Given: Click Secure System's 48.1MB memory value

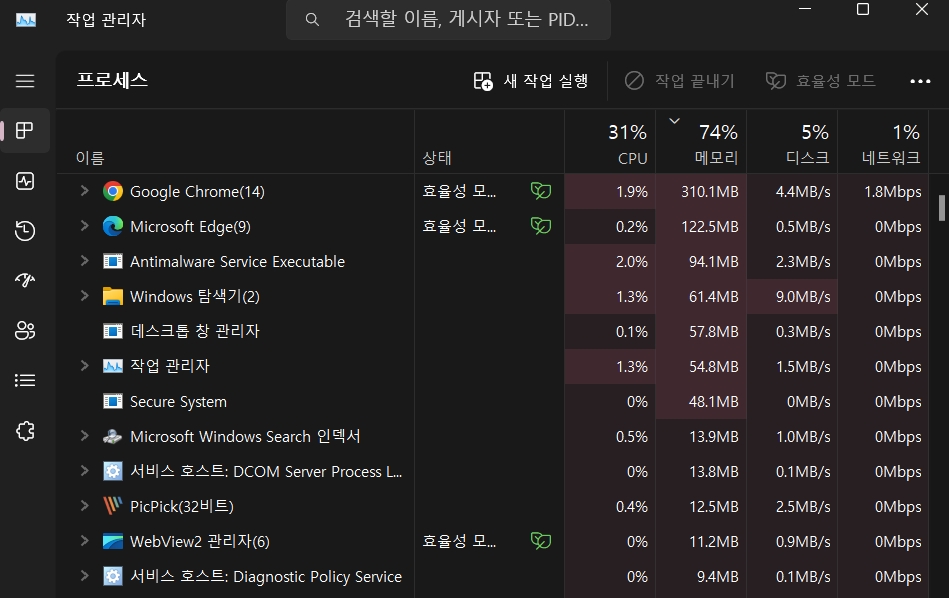Looking at the screenshot, I should tap(713, 401).
